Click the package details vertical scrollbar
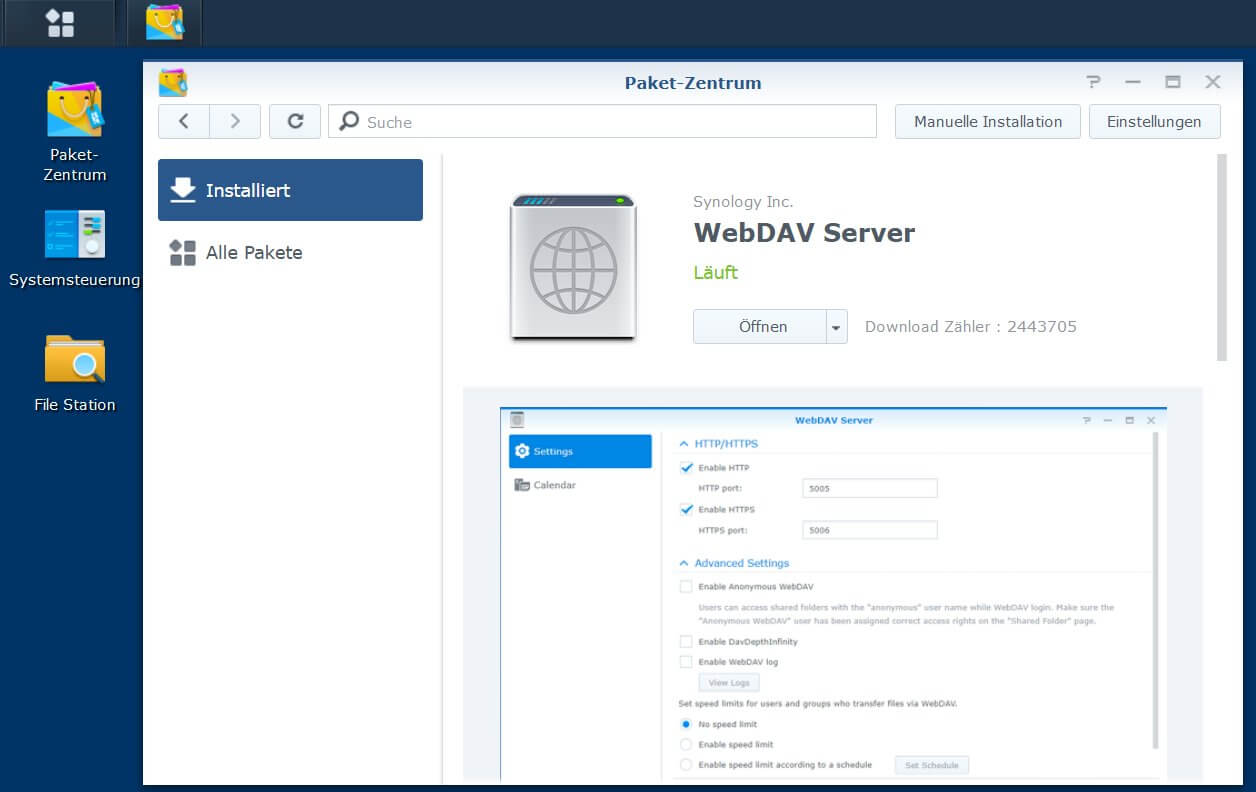 (1221, 257)
